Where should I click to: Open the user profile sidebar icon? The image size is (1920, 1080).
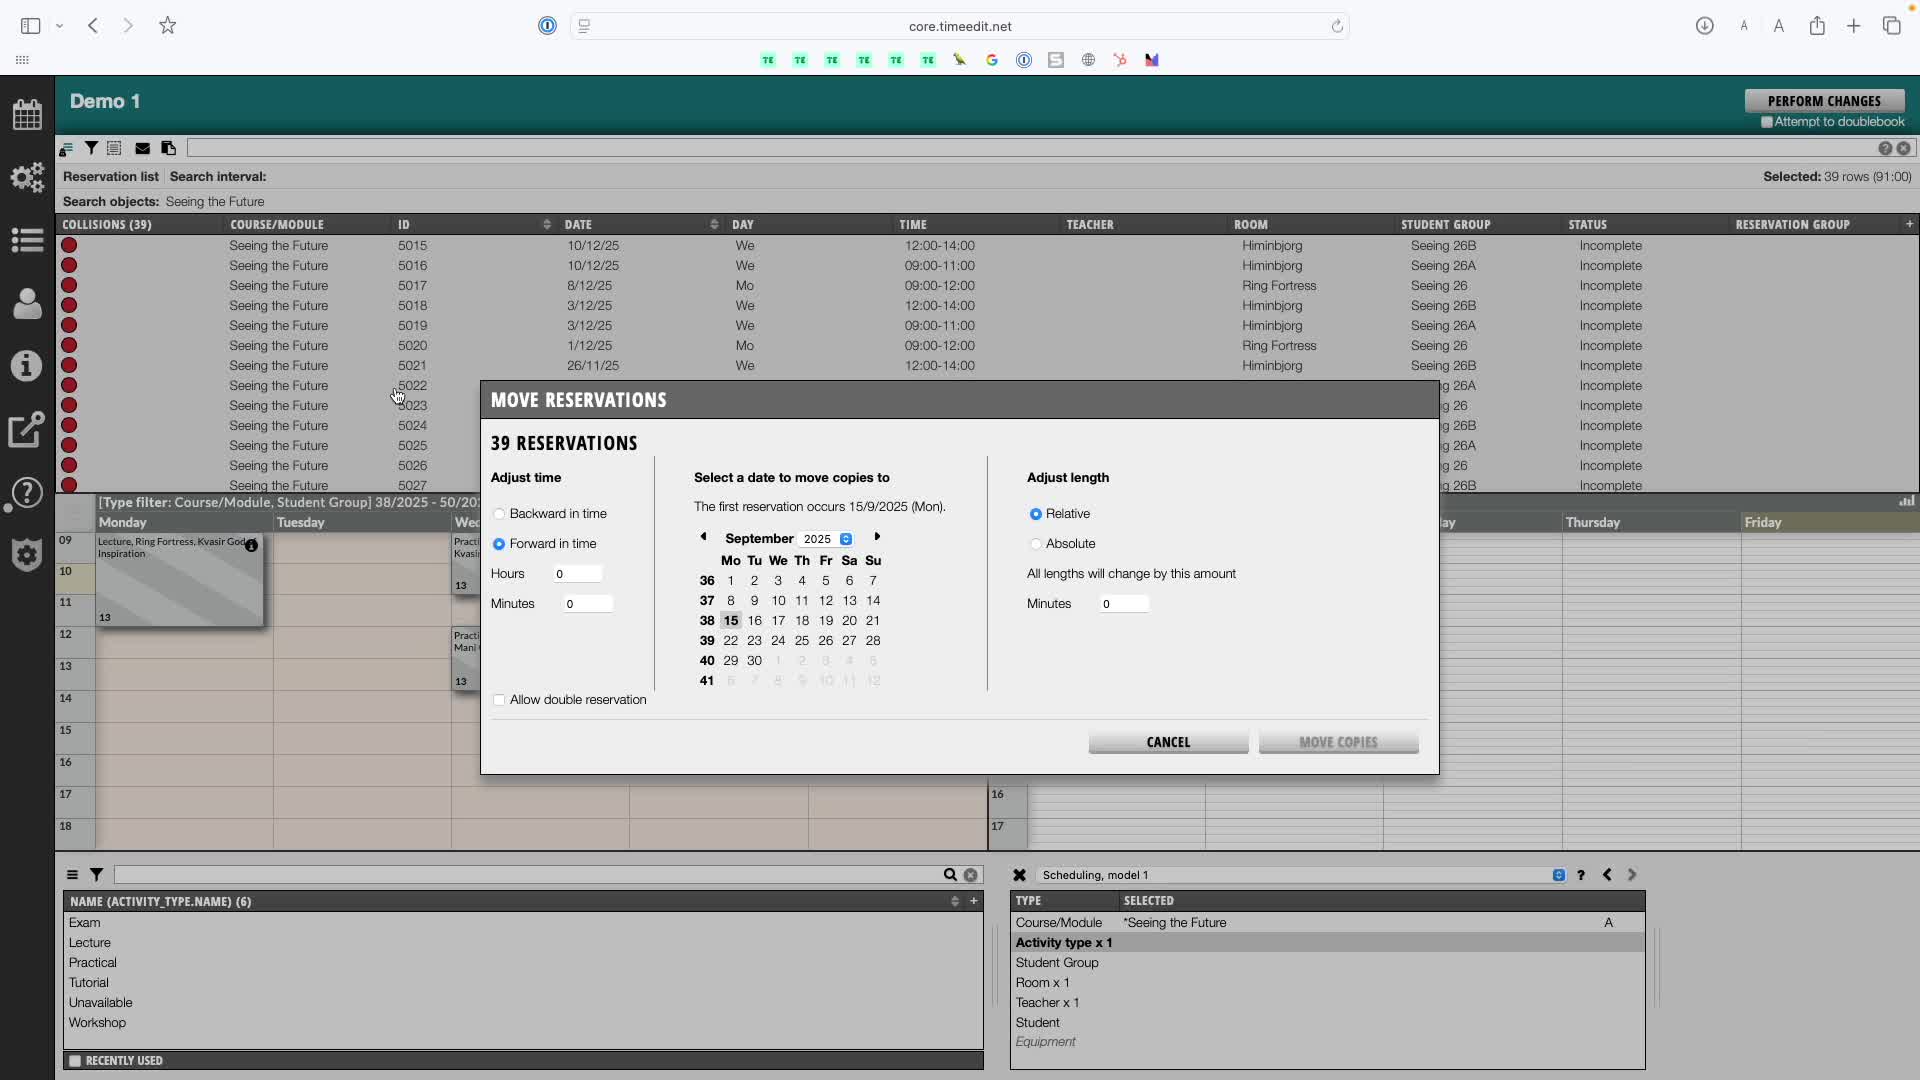27,303
